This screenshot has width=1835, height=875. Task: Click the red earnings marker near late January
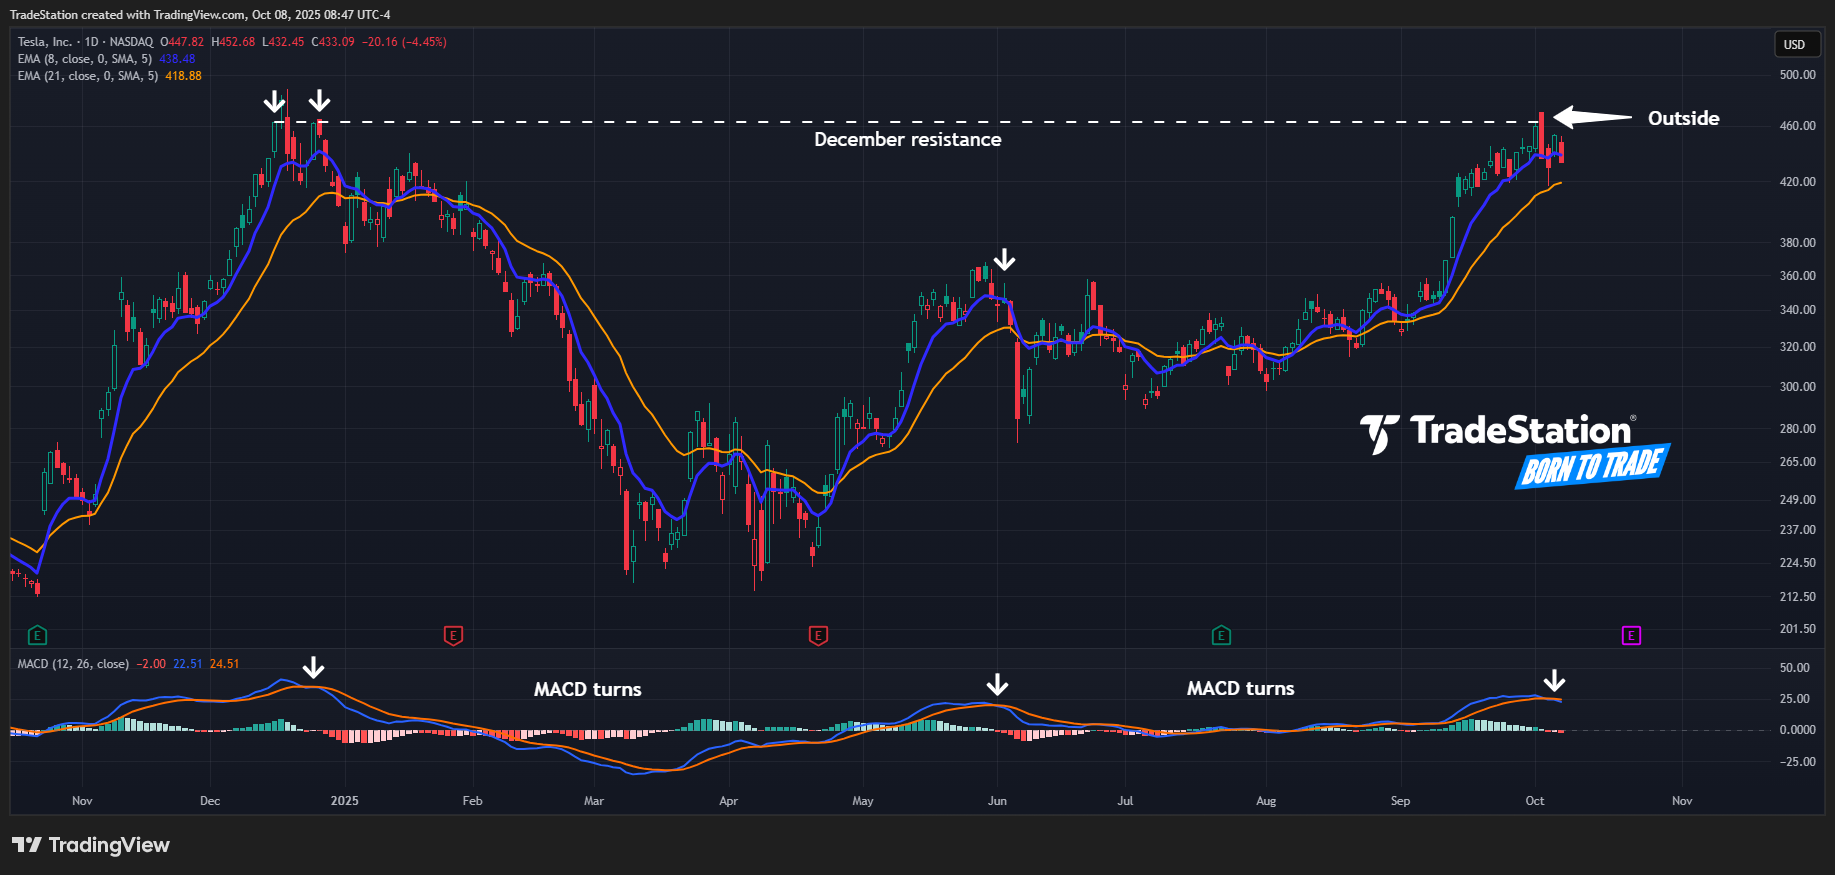coord(453,635)
